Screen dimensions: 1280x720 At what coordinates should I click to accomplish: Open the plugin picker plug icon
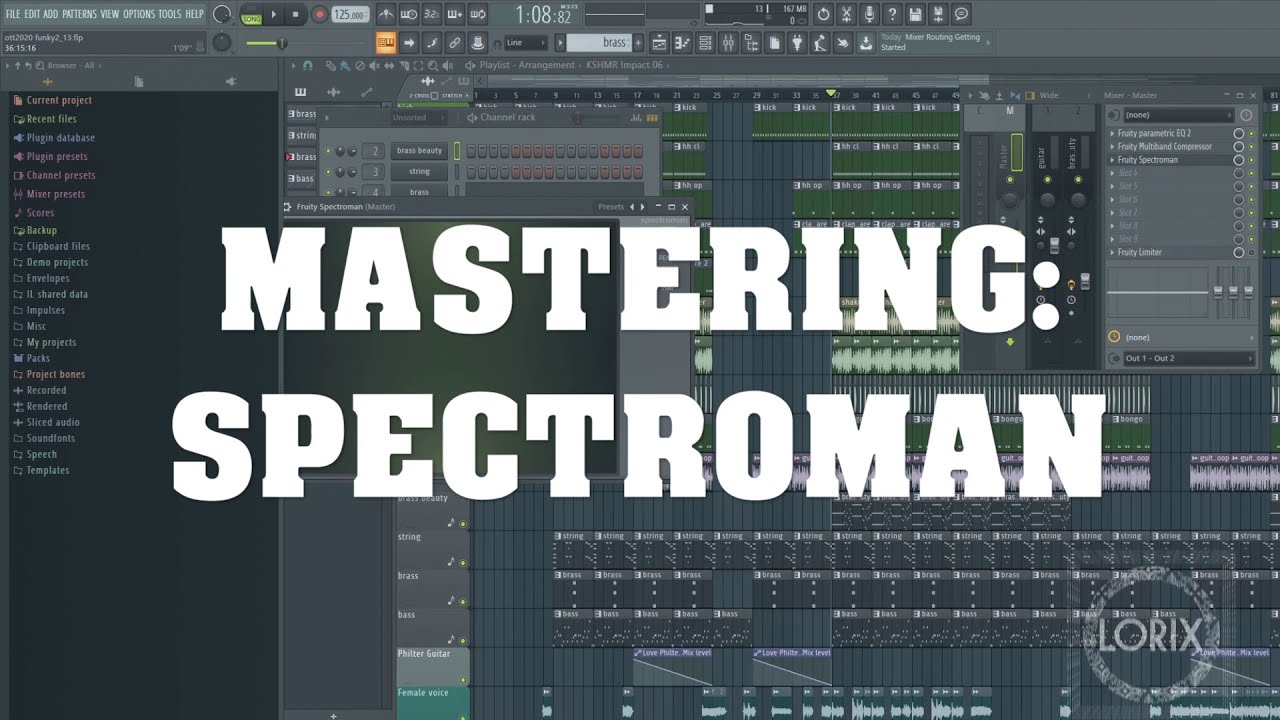click(x=797, y=42)
